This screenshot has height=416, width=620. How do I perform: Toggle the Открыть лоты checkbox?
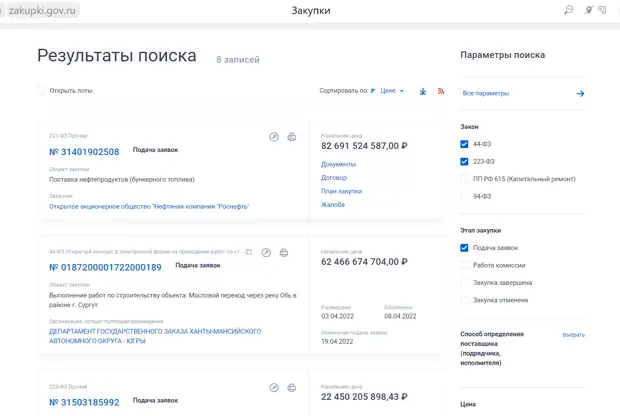(41, 91)
